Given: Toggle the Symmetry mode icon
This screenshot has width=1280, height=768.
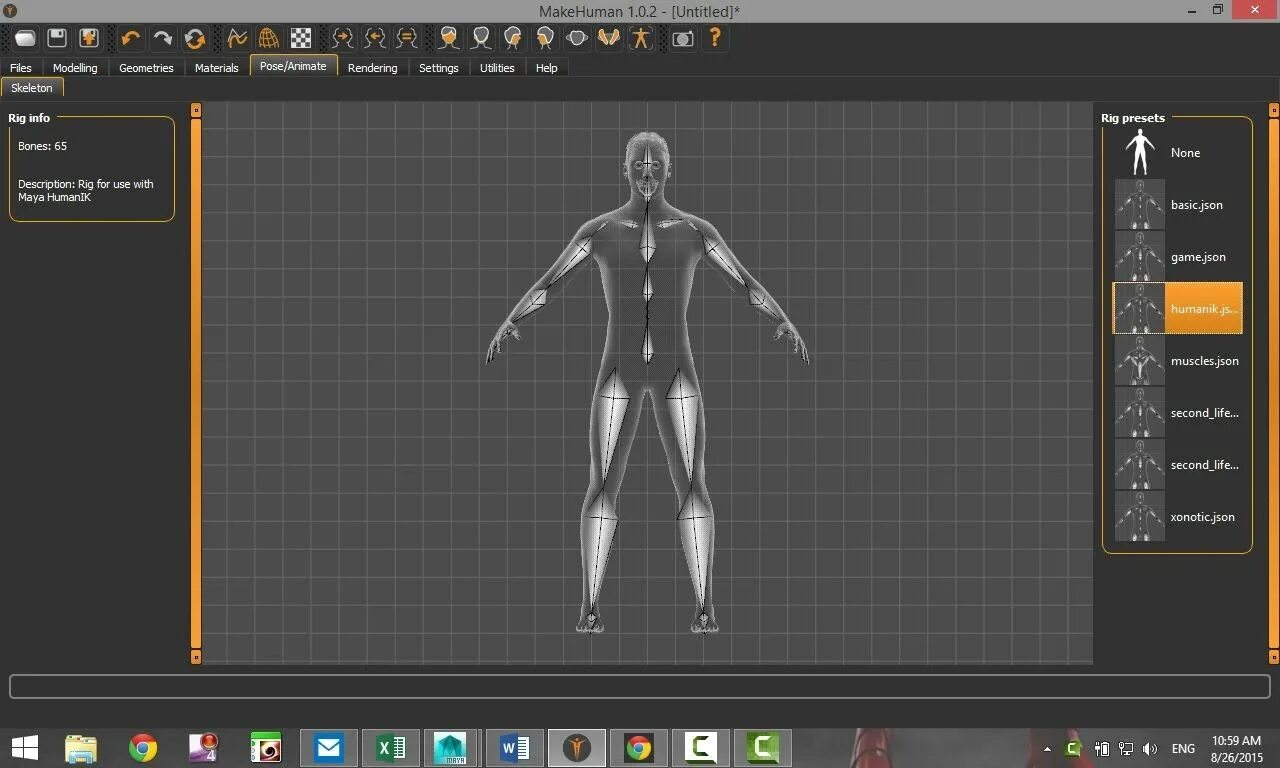Looking at the screenshot, I should (x=406, y=38).
